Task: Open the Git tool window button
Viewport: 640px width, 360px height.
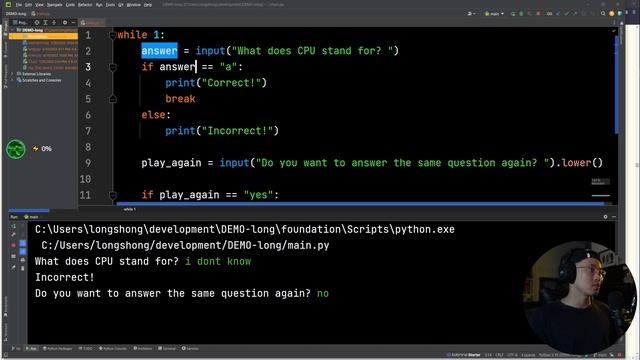Action: pyautogui.click(x=16, y=349)
